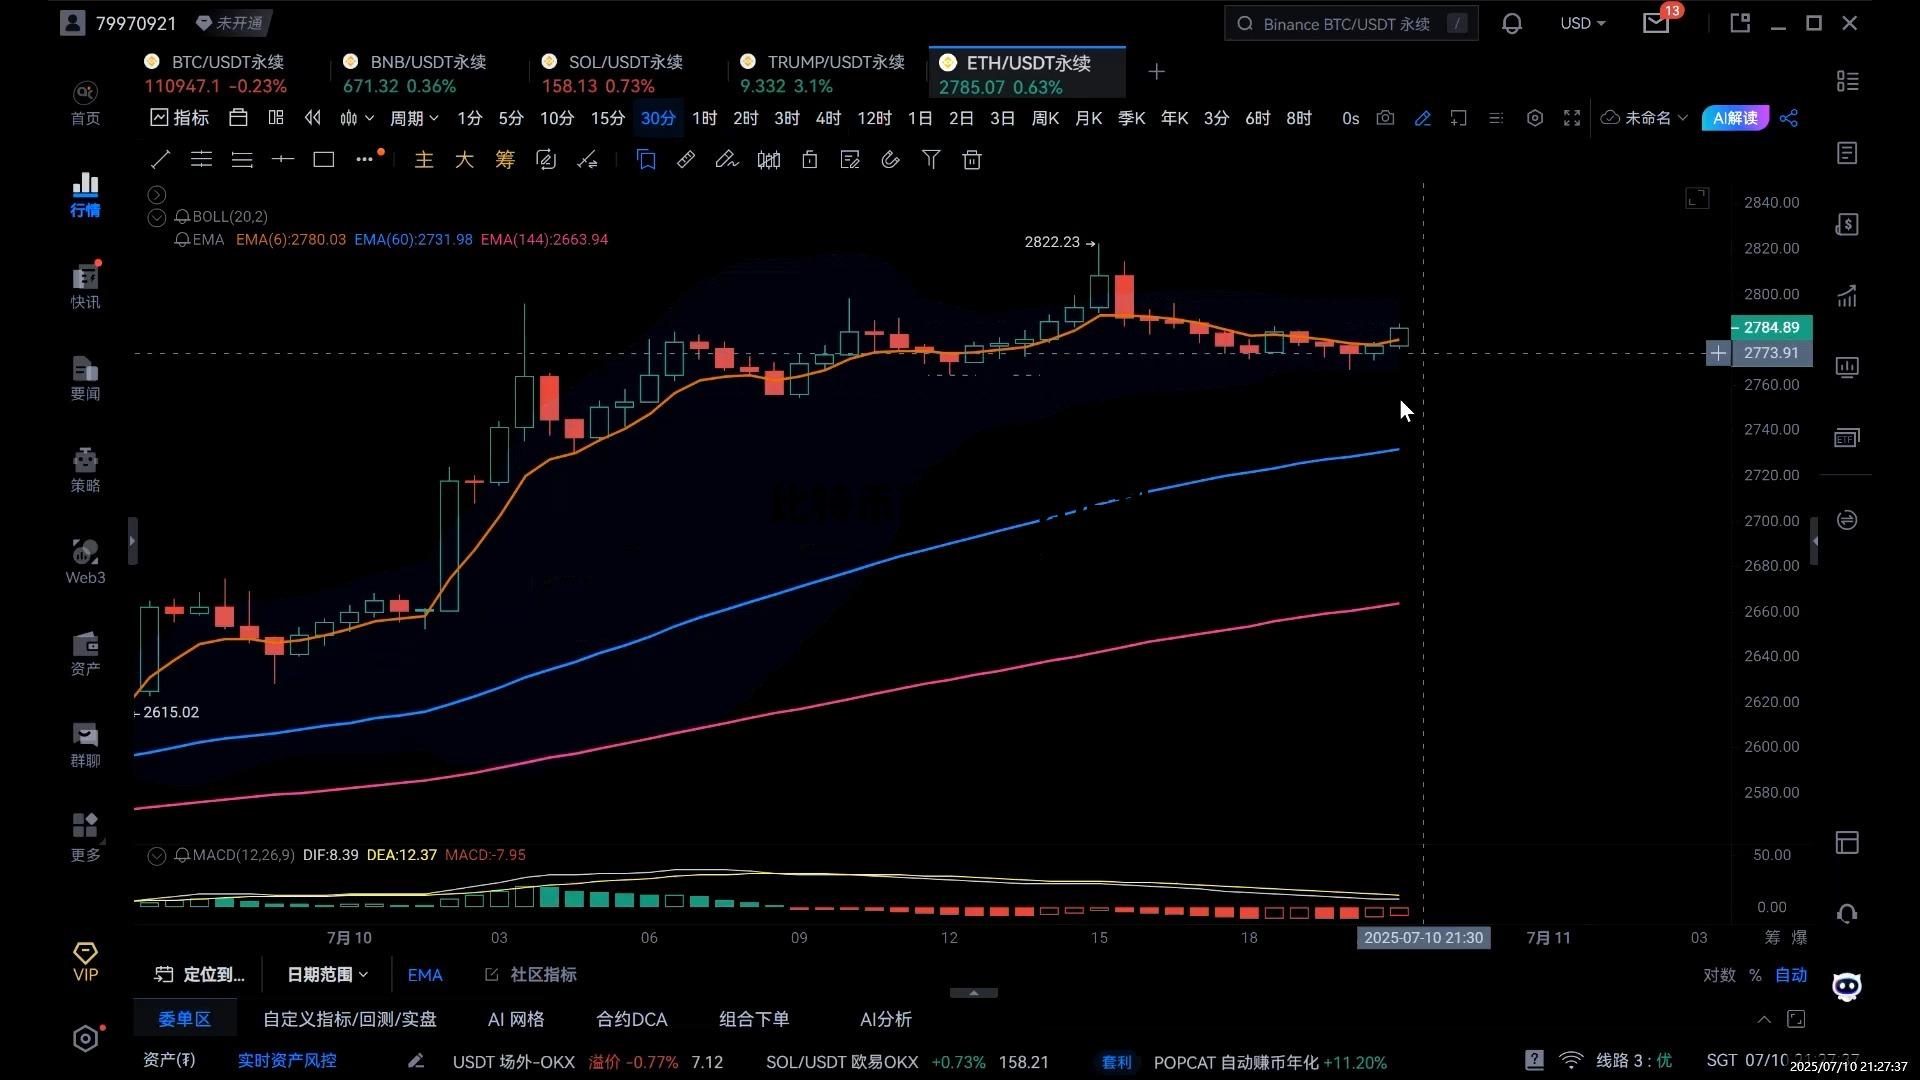Viewport: 1920px width, 1080px height.
Task: Click the screenshot camera icon
Action: point(1385,118)
